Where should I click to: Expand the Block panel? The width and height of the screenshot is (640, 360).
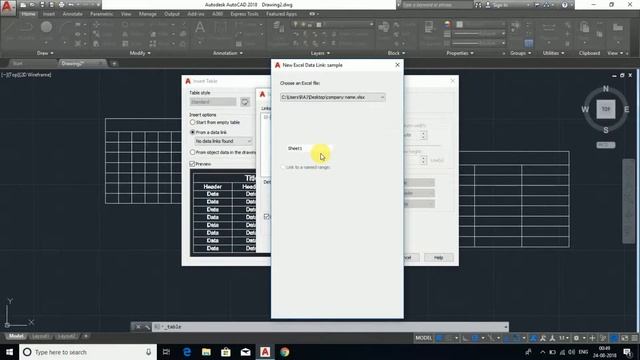tap(396, 53)
